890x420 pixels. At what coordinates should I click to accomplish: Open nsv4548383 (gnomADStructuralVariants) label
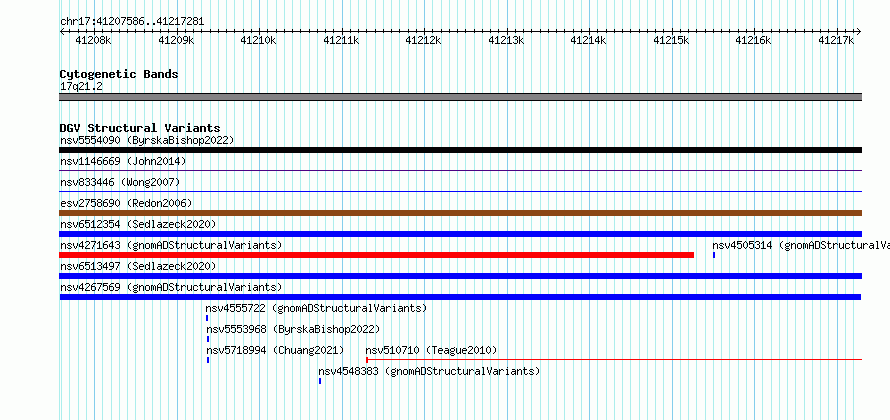[x=429, y=371]
